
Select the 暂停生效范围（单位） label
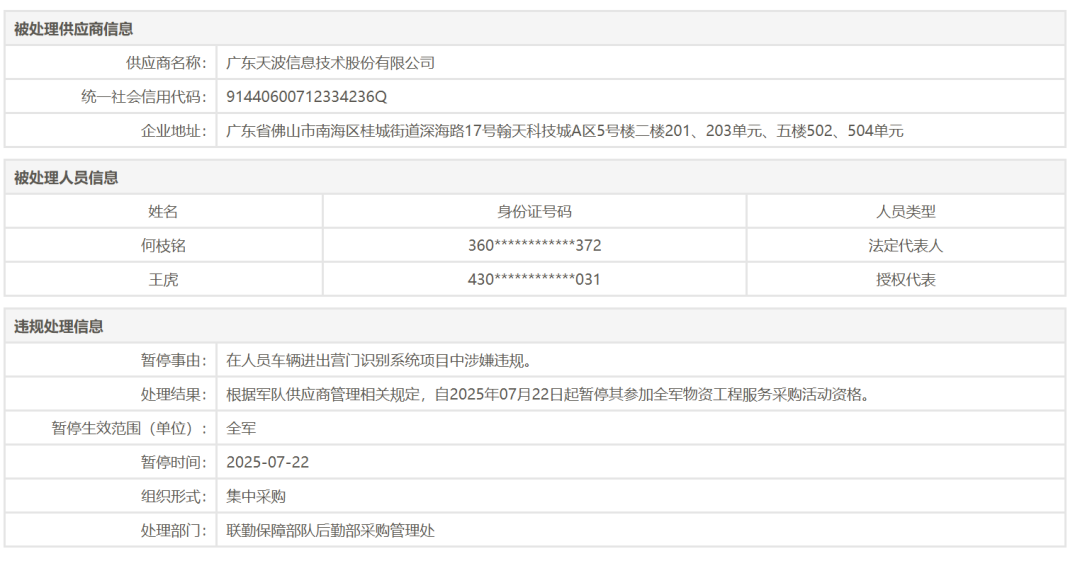point(129,428)
